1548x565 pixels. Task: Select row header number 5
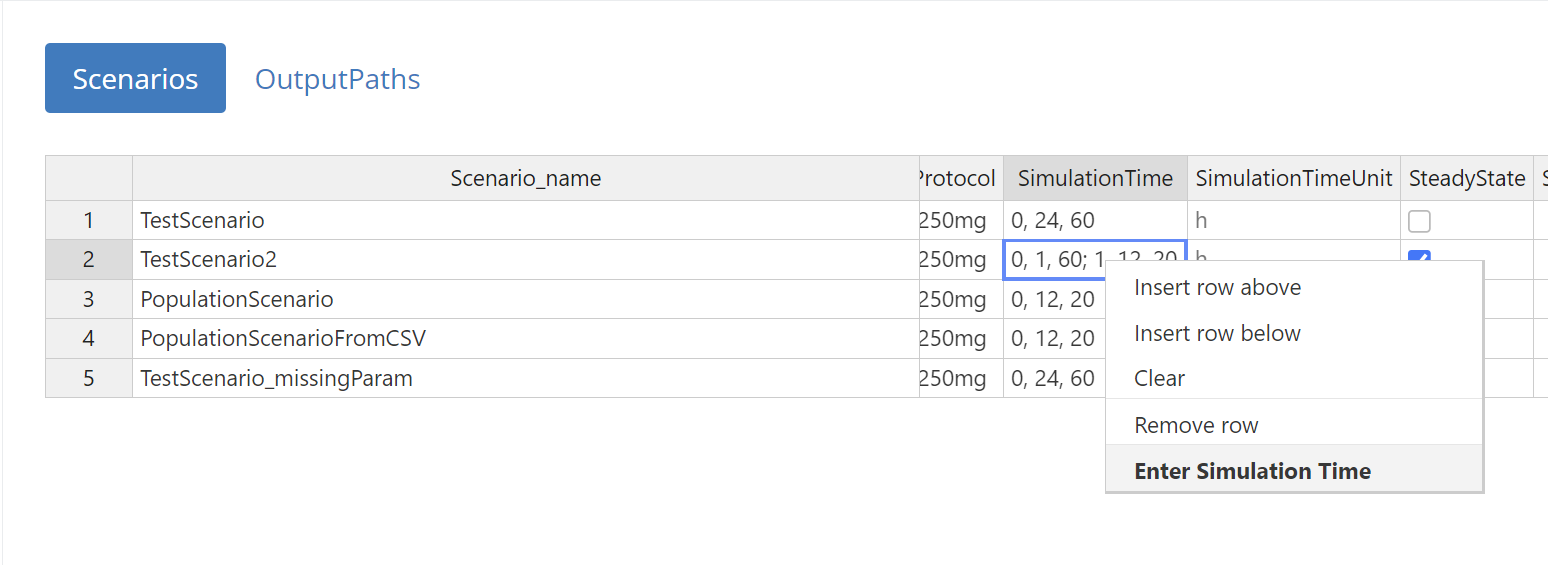pos(89,379)
